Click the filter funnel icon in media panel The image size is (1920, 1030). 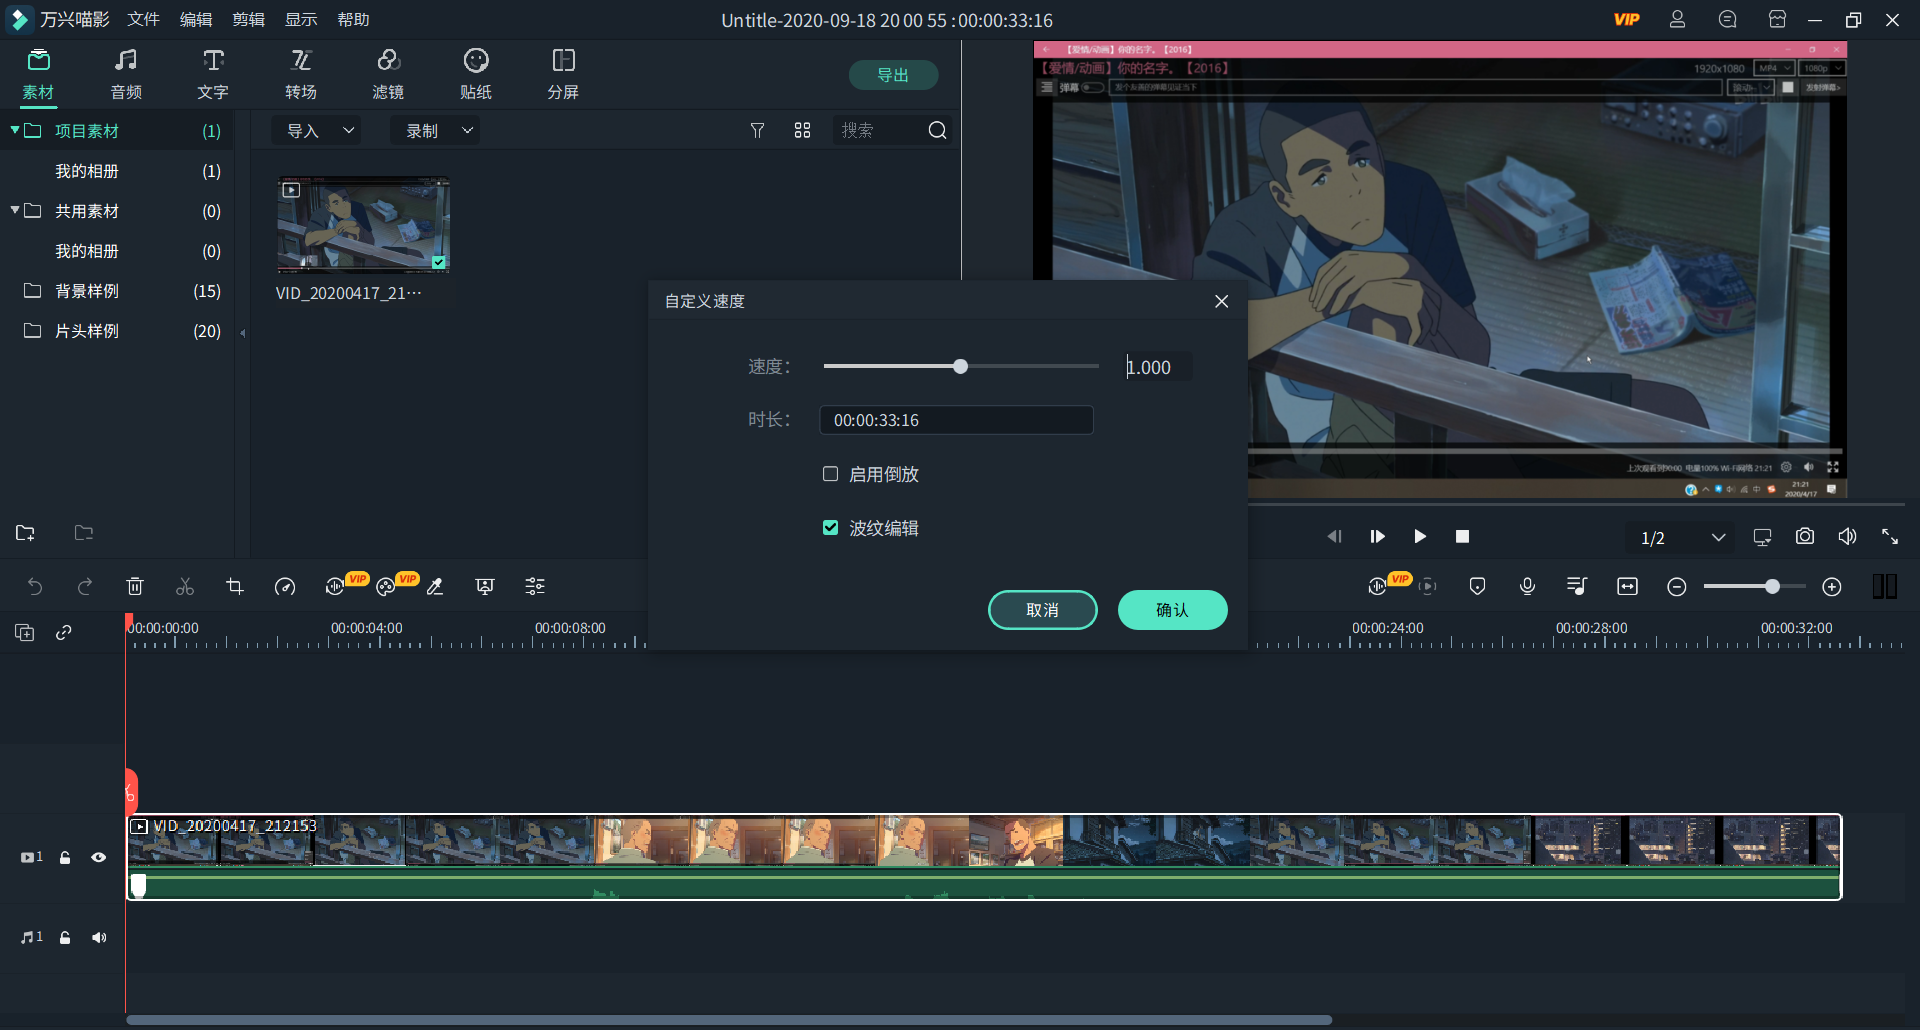757,131
